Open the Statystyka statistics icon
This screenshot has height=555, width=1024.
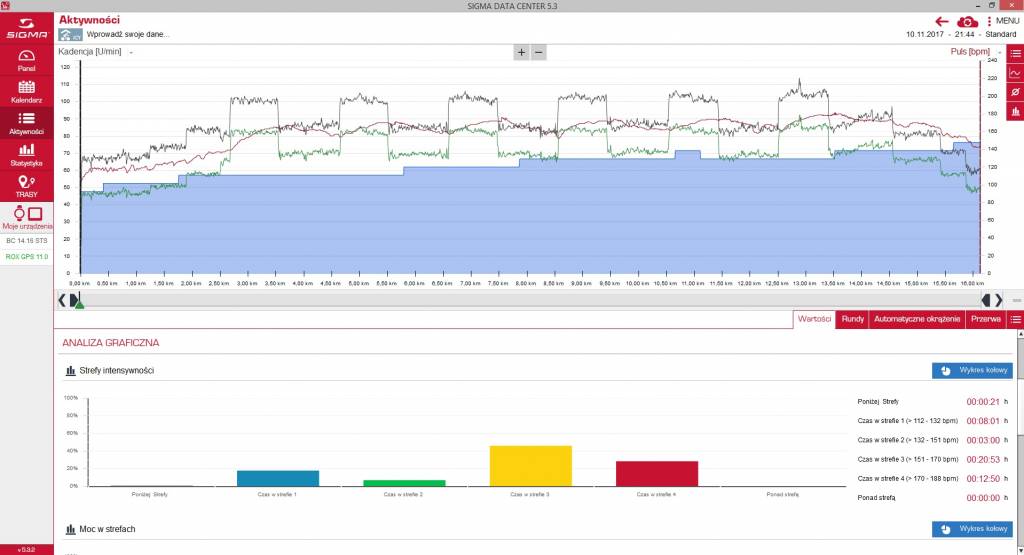(x=26, y=155)
